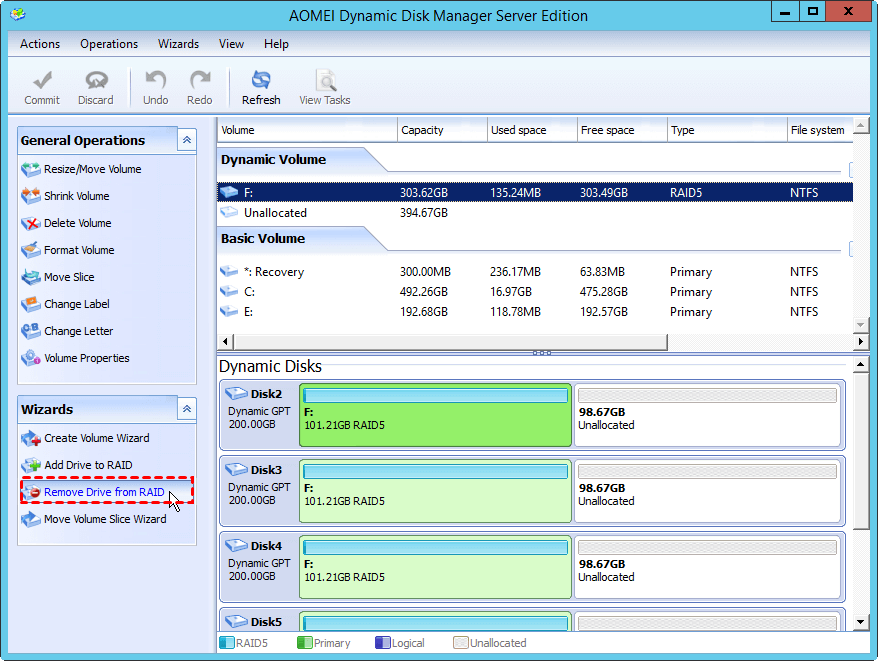
Task: Collapse the Wizards panel
Action: coord(186,409)
